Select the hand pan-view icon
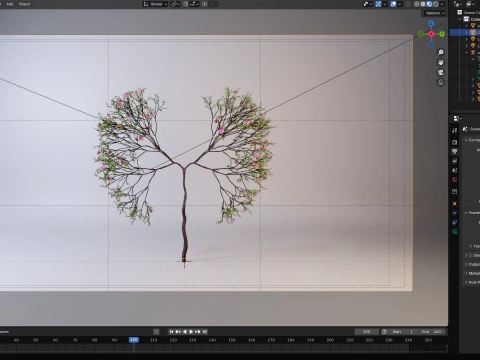 [441, 62]
